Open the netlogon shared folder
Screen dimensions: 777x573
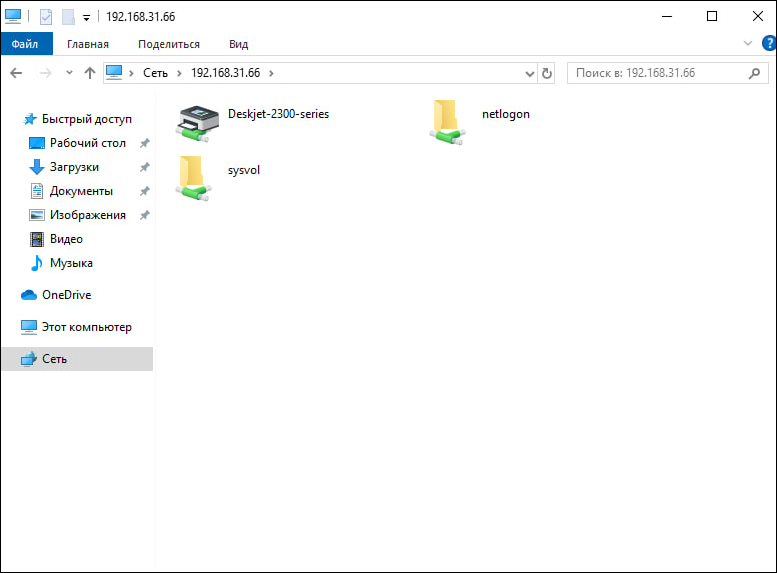(x=447, y=121)
